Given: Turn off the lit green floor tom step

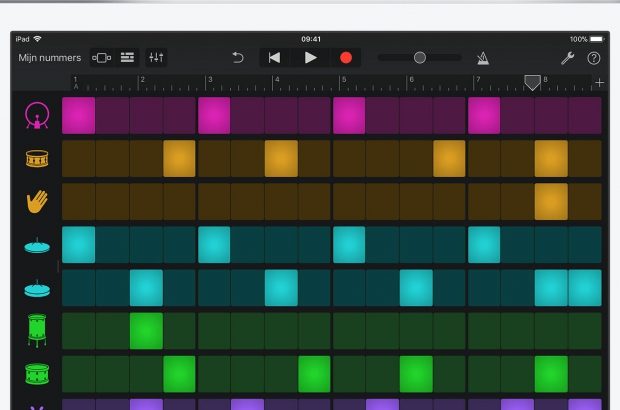Looking at the screenshot, I should pos(146,330).
